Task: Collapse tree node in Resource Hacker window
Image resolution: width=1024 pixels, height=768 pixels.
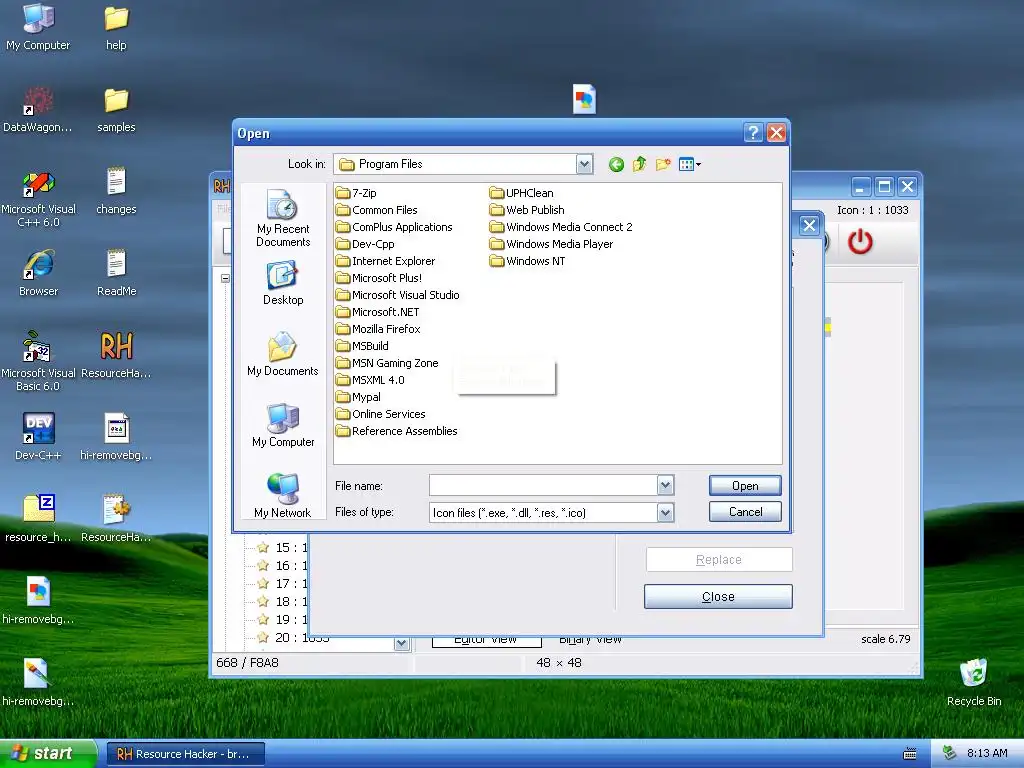Action: coord(225,278)
